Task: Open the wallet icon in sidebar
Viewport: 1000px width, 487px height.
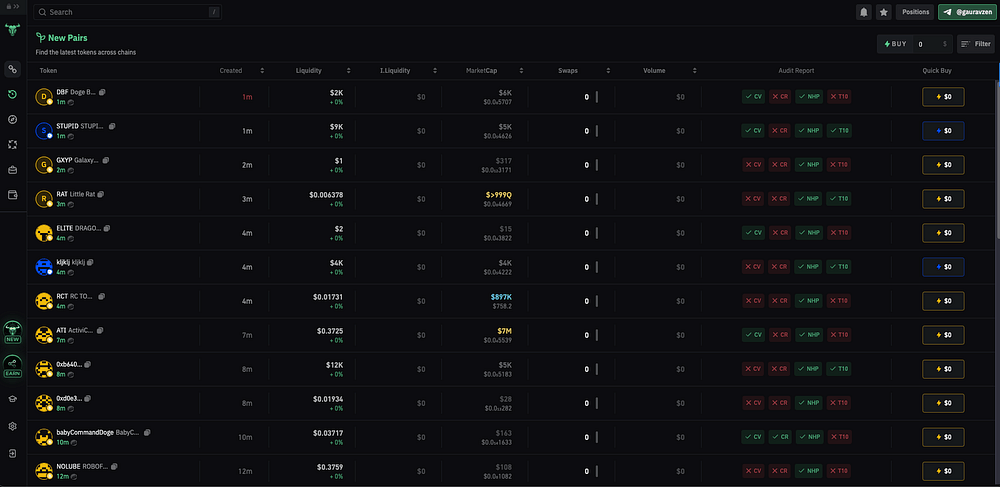Action: pyautogui.click(x=12, y=194)
